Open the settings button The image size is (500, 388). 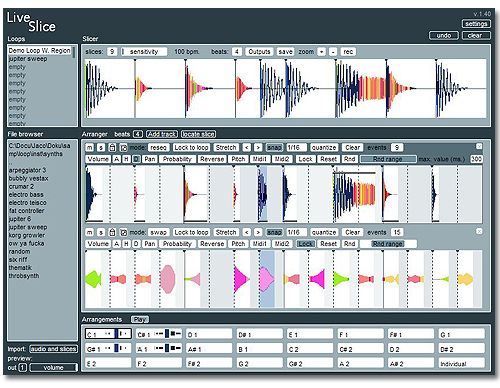(x=476, y=24)
